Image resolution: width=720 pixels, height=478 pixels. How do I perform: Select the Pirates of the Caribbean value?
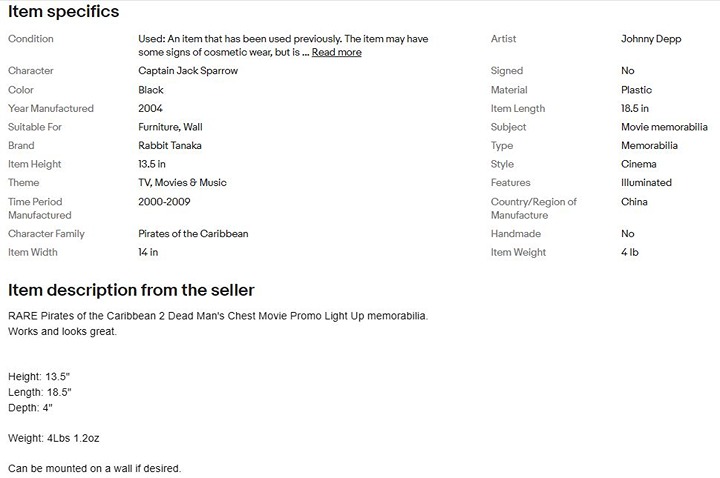(x=193, y=234)
